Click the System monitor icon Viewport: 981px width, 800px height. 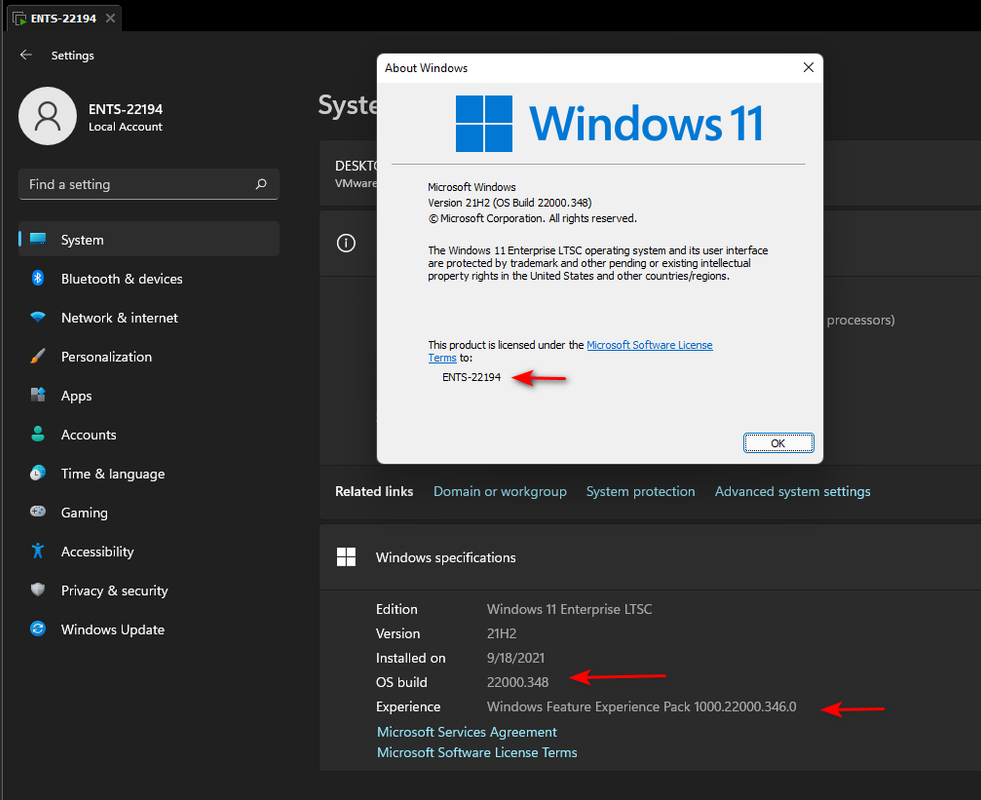coord(38,239)
